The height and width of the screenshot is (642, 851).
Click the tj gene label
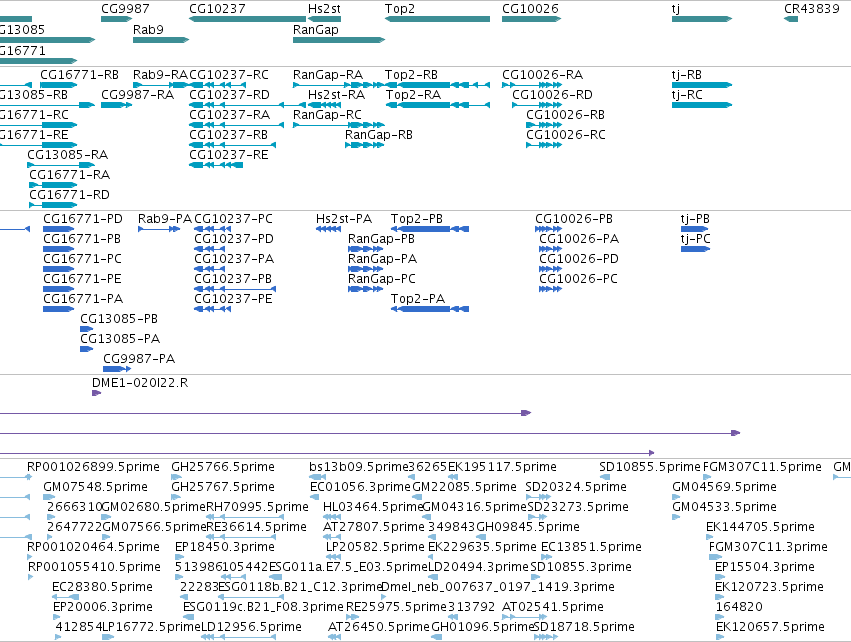[676, 9]
